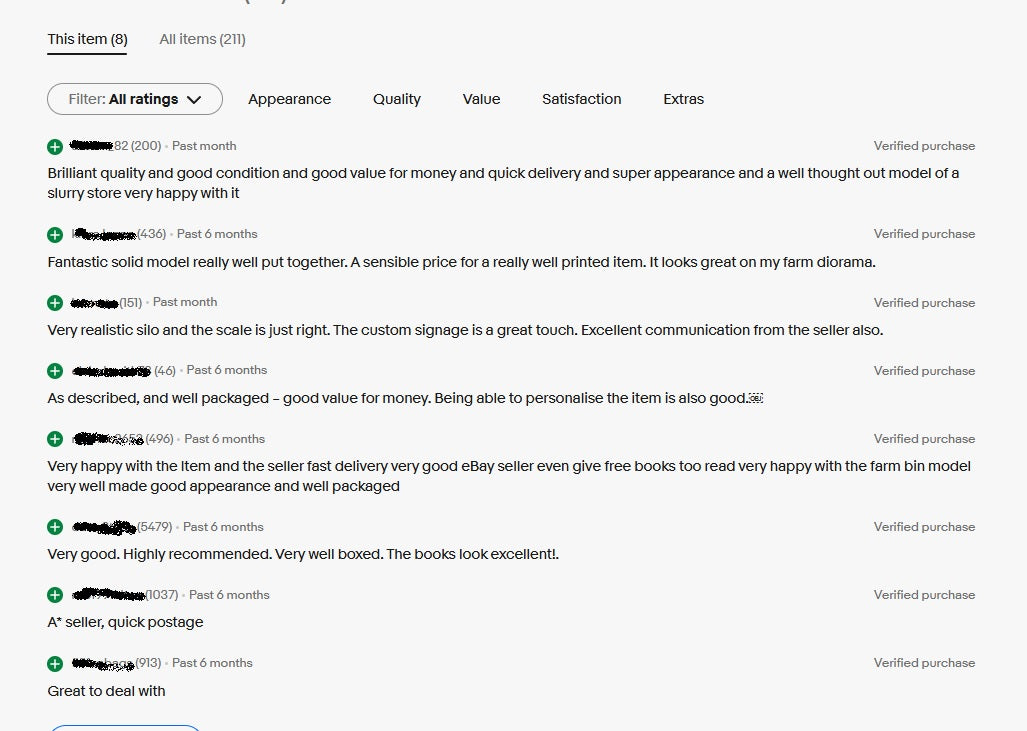The image size is (1027, 731).
Task: Expand the Filter: All ratings dropdown
Action: pyautogui.click(x=135, y=99)
